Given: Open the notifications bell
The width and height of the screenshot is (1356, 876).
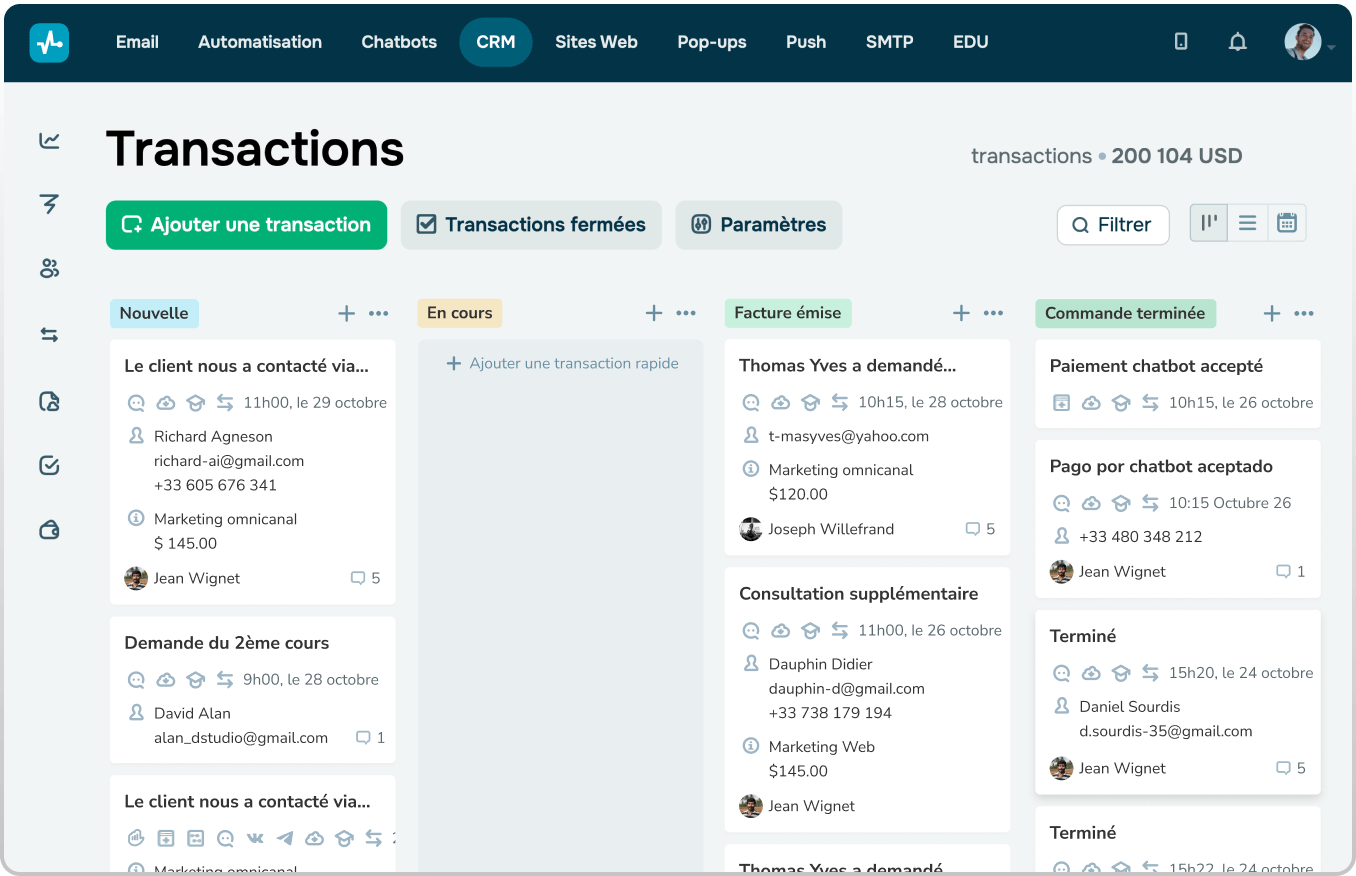Looking at the screenshot, I should pos(1237,42).
